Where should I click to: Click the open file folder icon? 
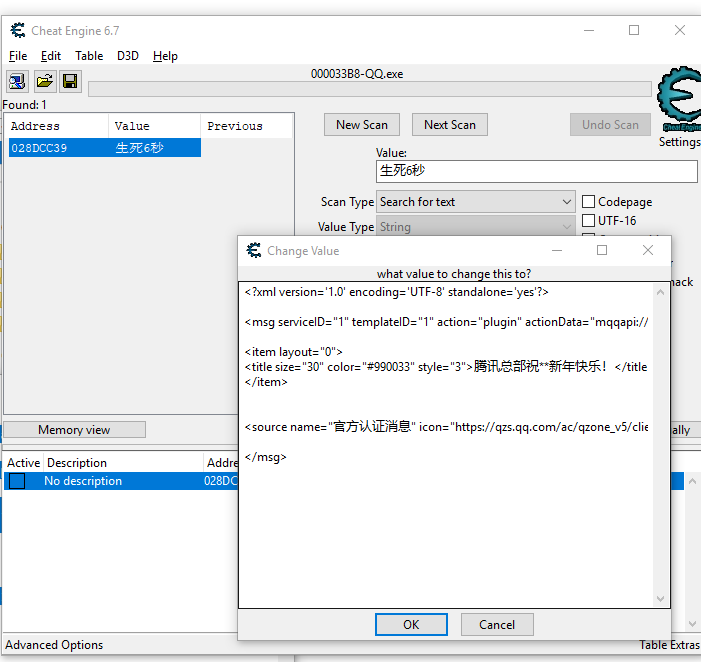(45, 81)
